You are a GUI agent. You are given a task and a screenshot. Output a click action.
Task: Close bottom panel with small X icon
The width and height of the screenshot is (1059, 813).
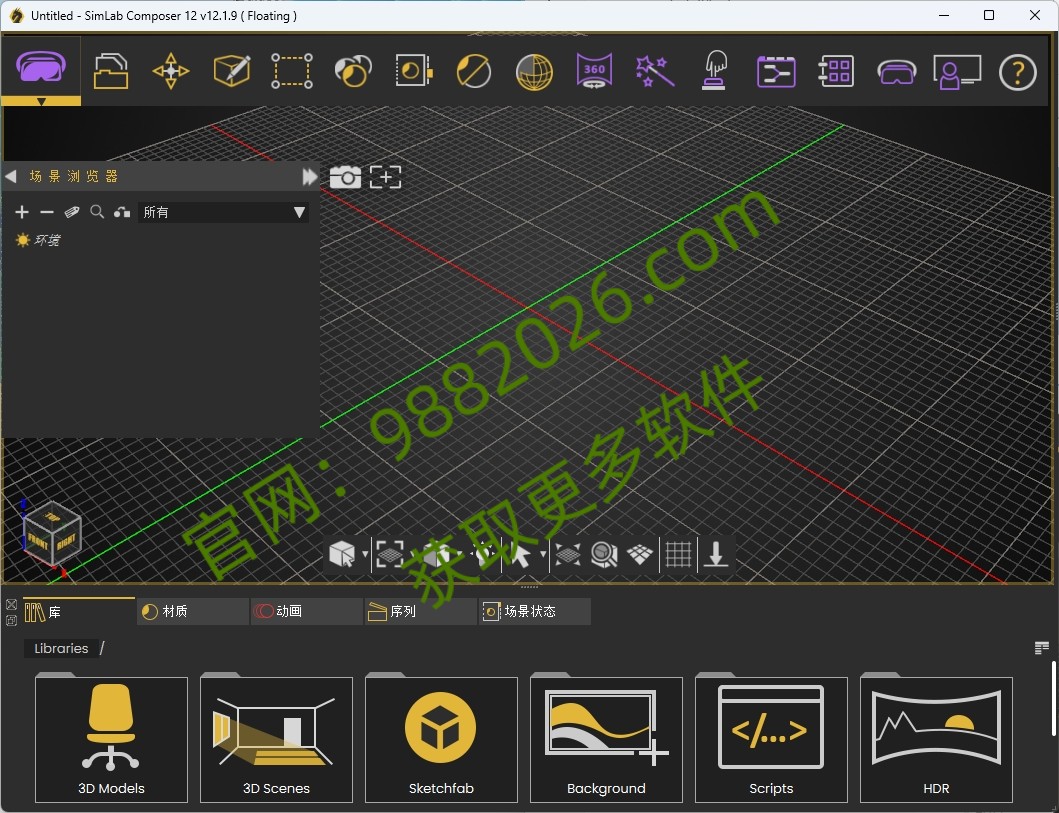11,604
